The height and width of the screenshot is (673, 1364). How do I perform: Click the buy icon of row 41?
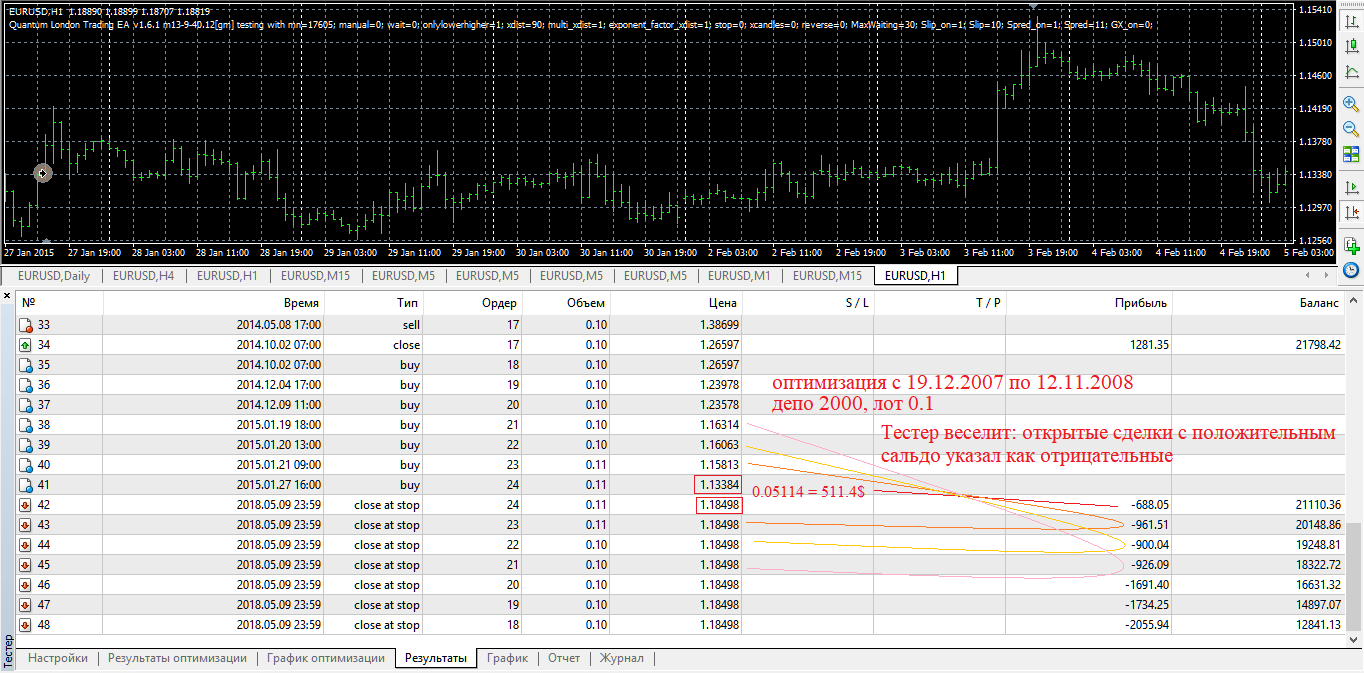26,485
